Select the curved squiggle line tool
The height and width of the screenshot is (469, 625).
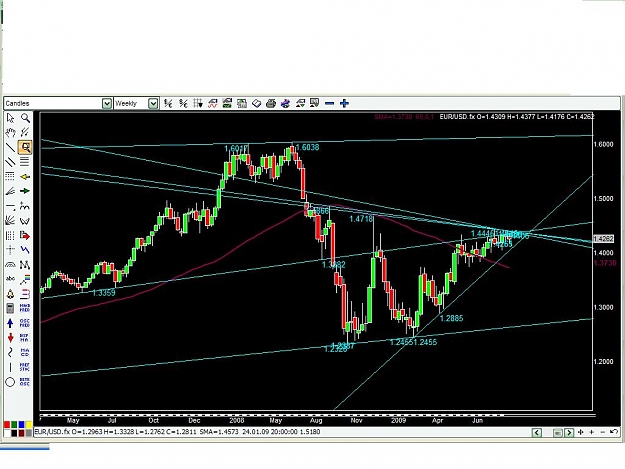(10, 352)
